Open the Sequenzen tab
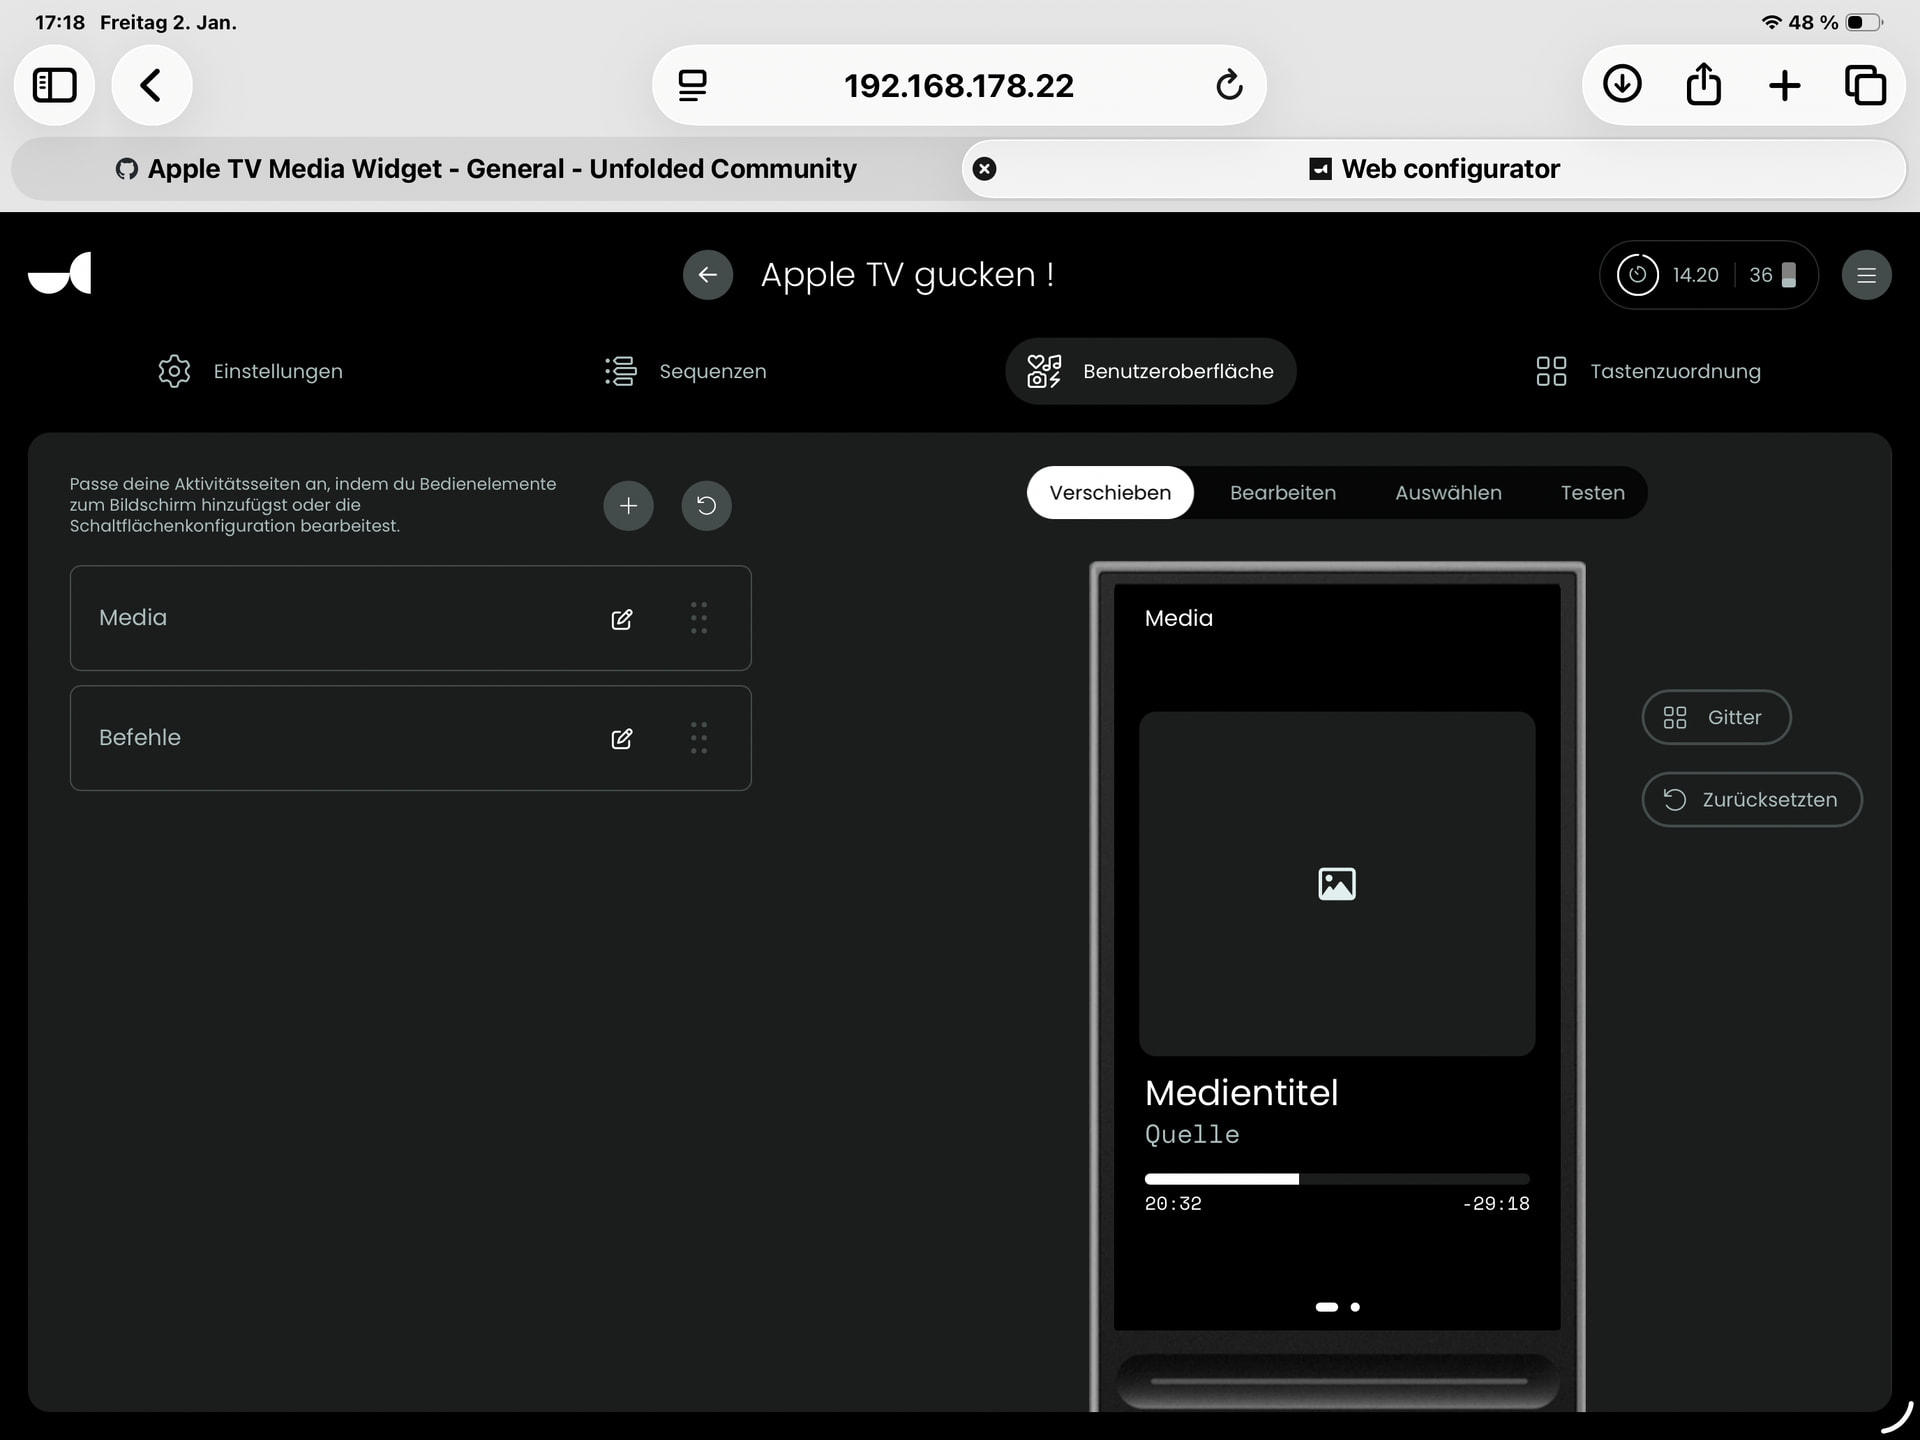This screenshot has height=1440, width=1920. pos(686,371)
